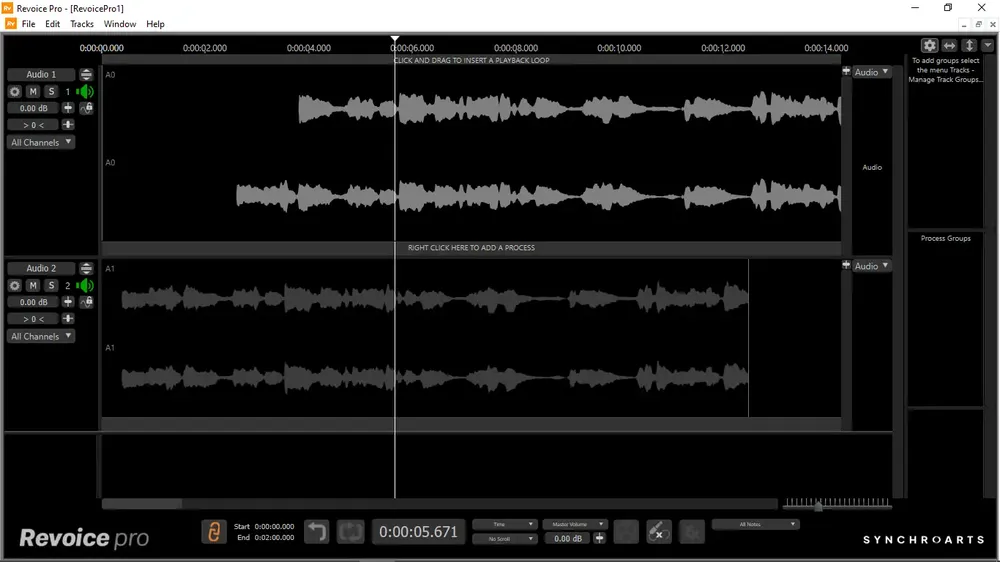
Task: Open the top-right display settings gear
Action: click(929, 46)
